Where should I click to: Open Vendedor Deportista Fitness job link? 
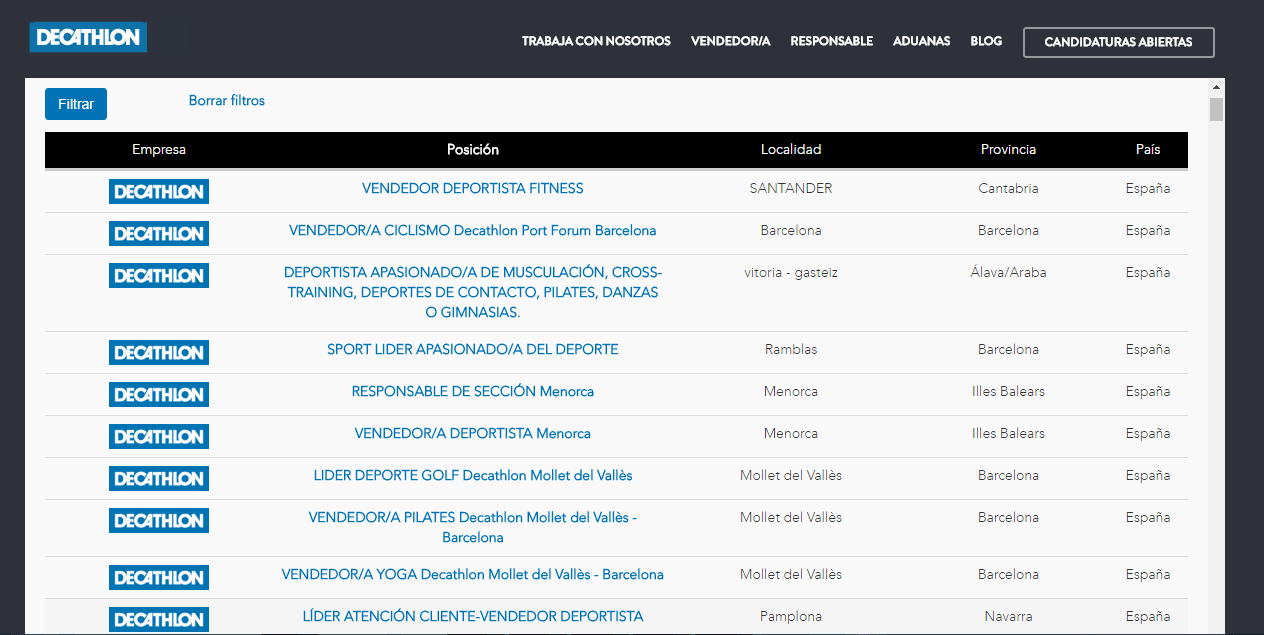[x=473, y=189]
